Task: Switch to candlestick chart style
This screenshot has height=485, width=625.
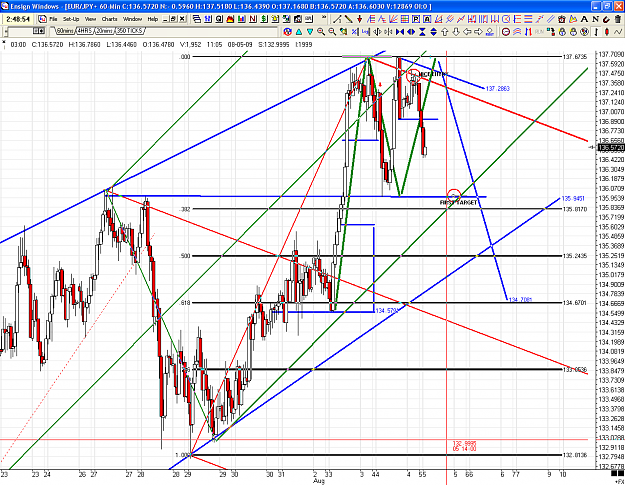Action: tap(606, 31)
